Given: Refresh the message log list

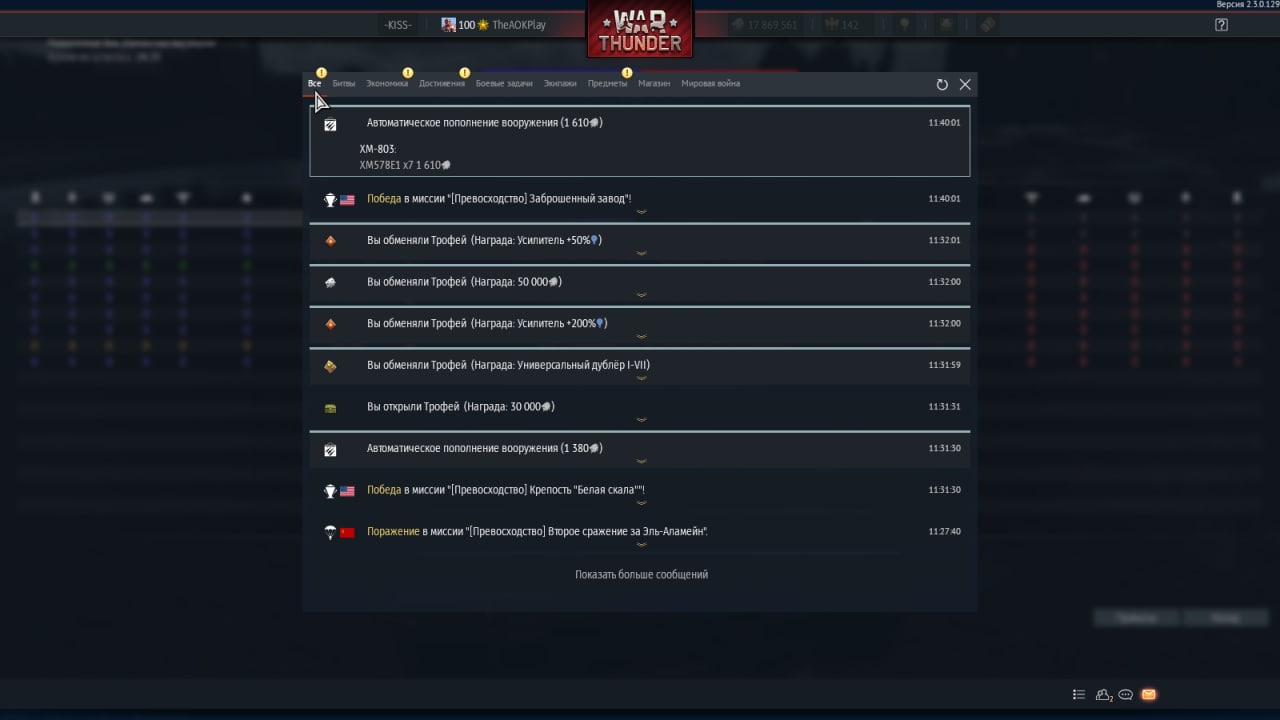Looking at the screenshot, I should 942,85.
